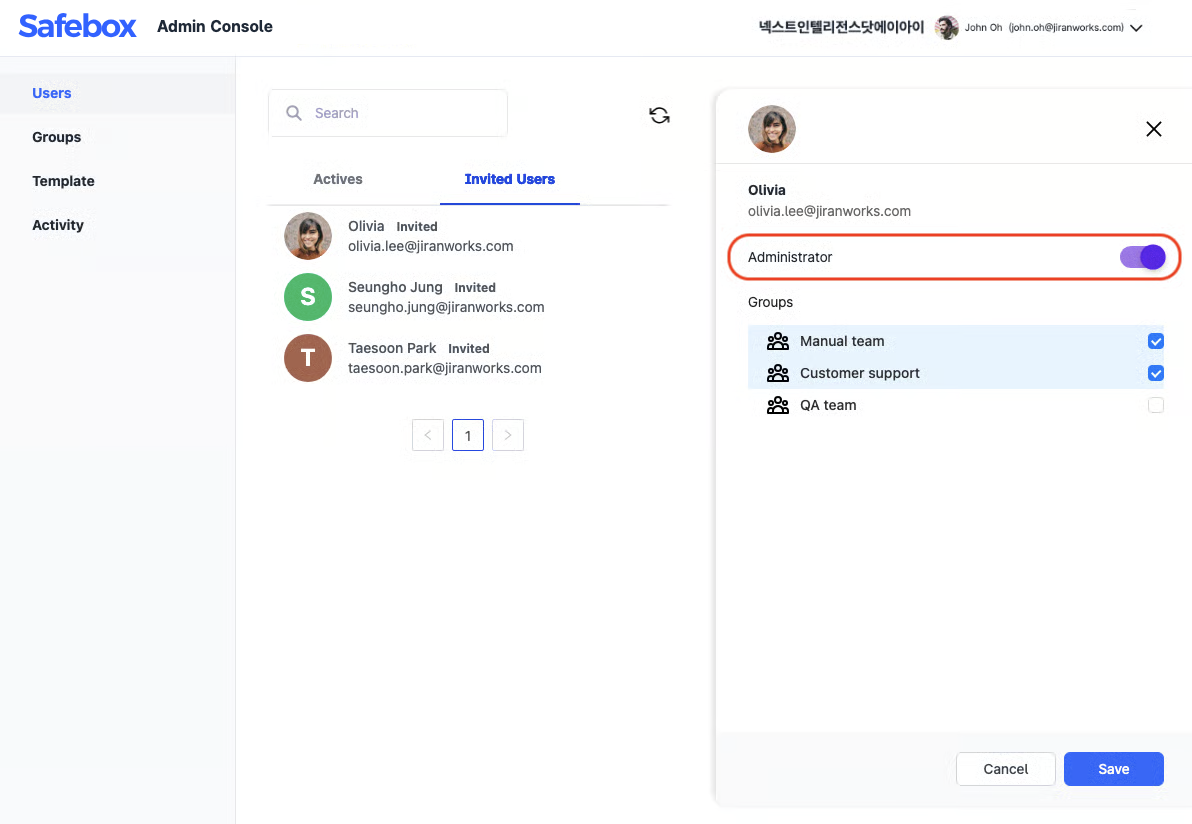
Task: Save the user changes
Action: [x=1113, y=769]
